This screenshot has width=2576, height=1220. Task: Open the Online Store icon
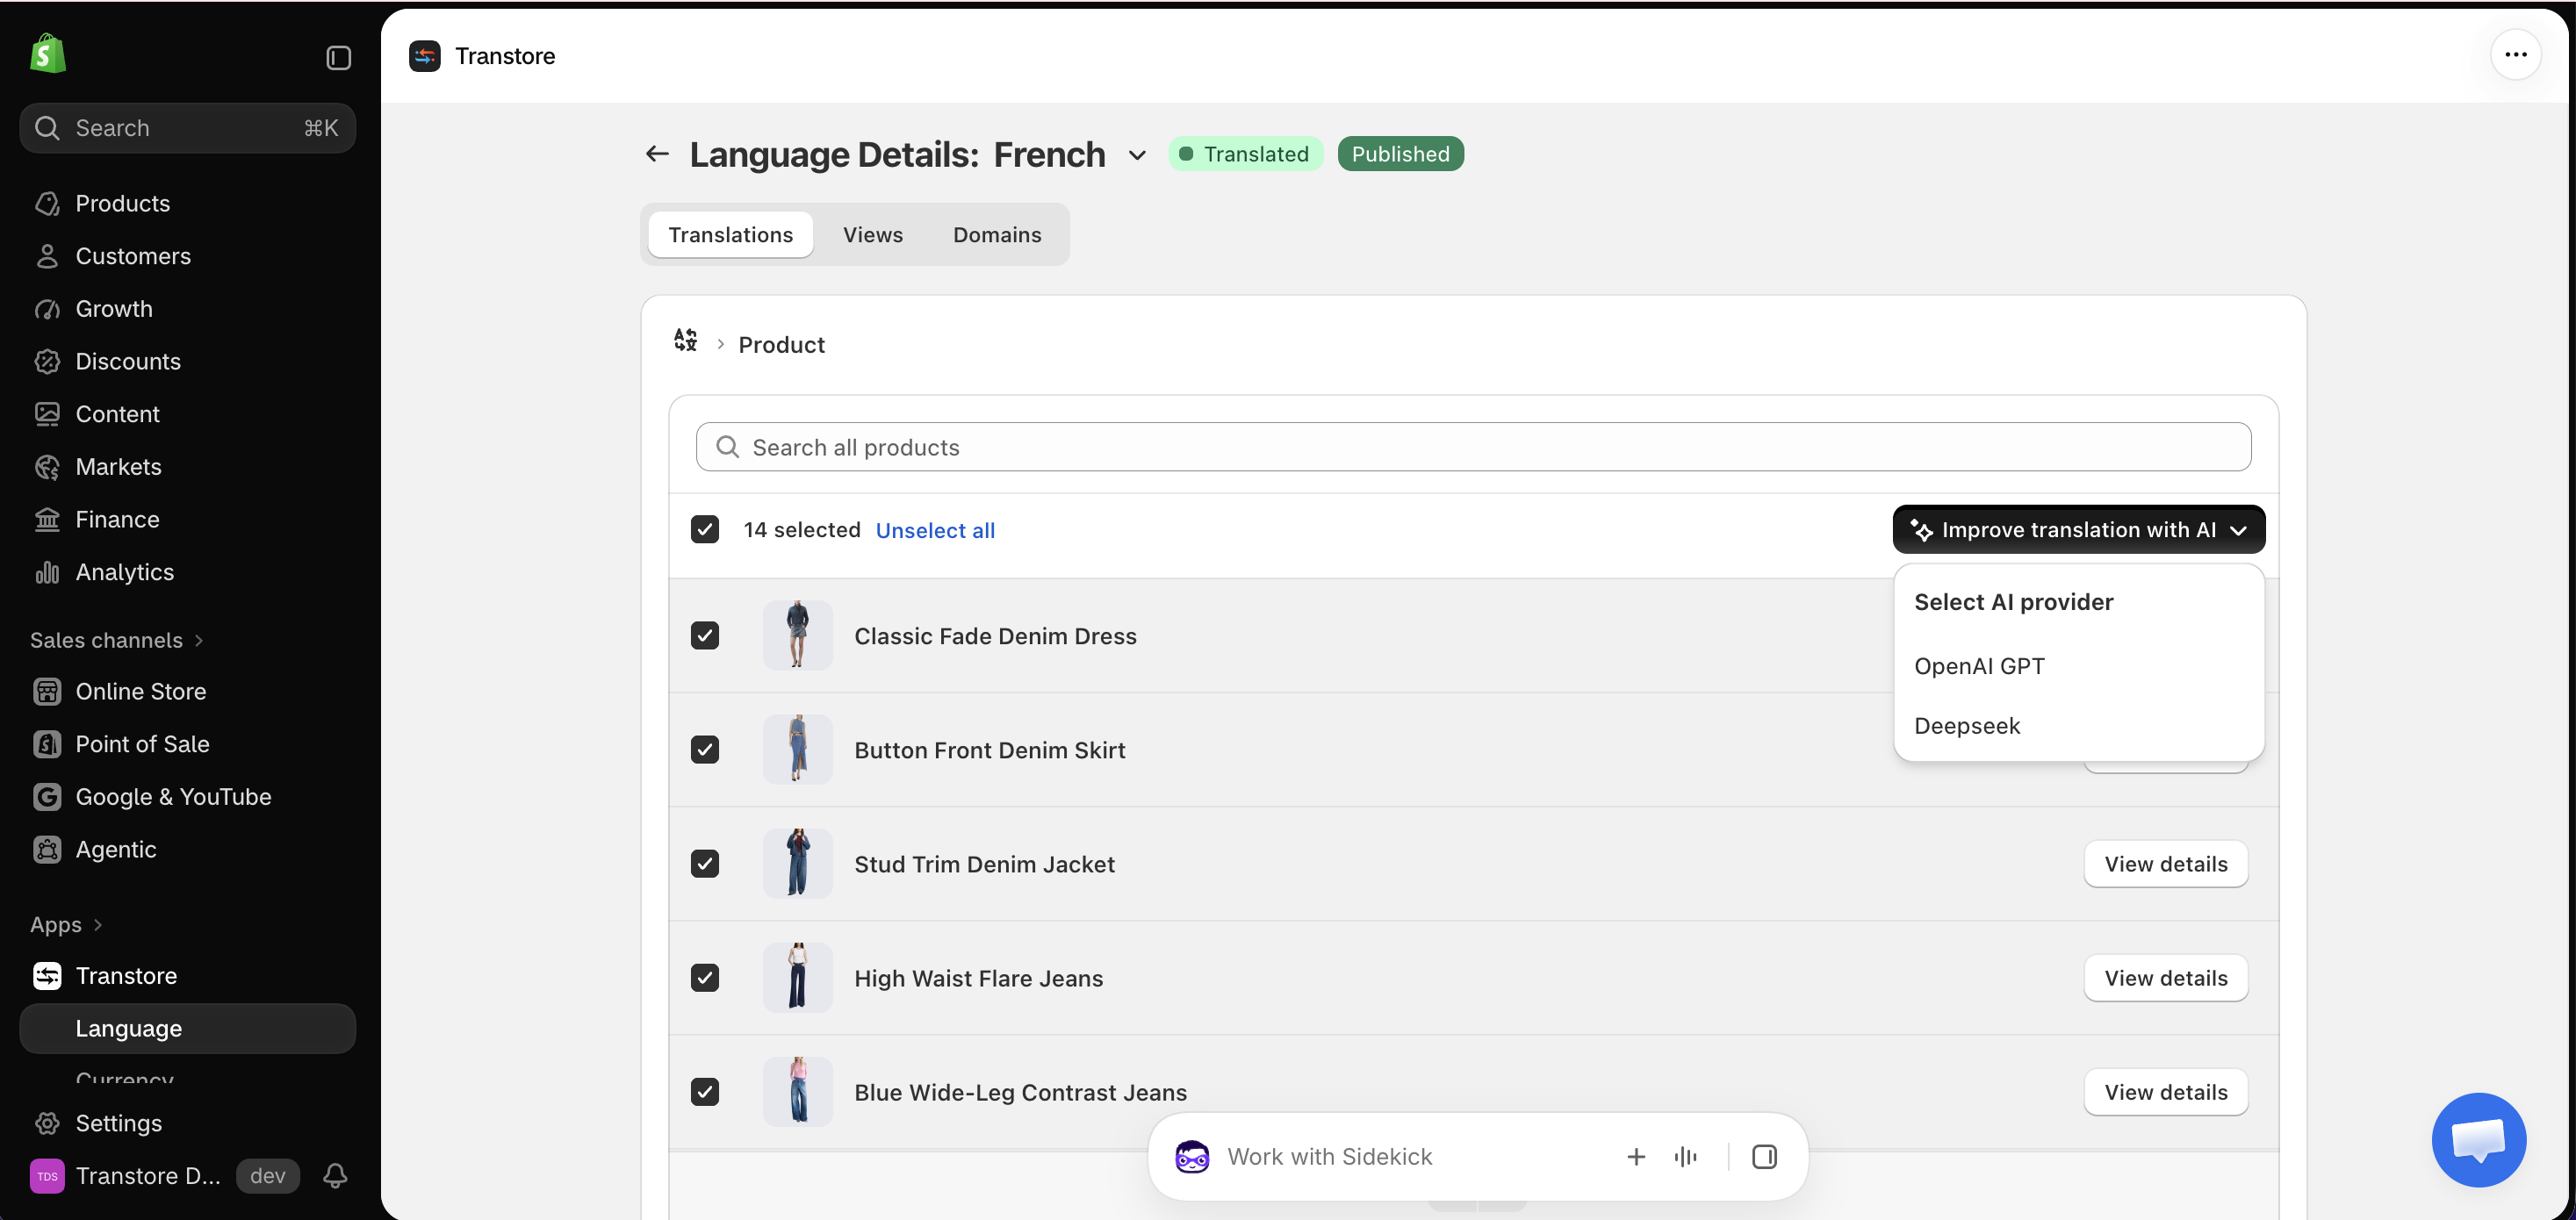47,691
